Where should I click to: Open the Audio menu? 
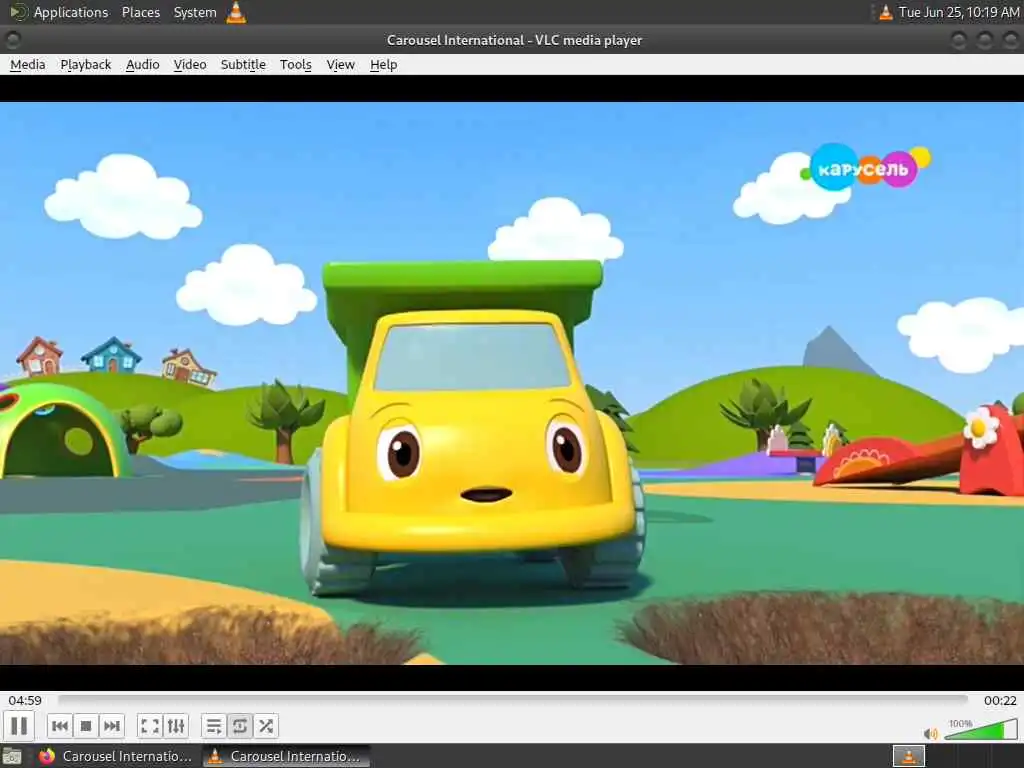pyautogui.click(x=142, y=65)
